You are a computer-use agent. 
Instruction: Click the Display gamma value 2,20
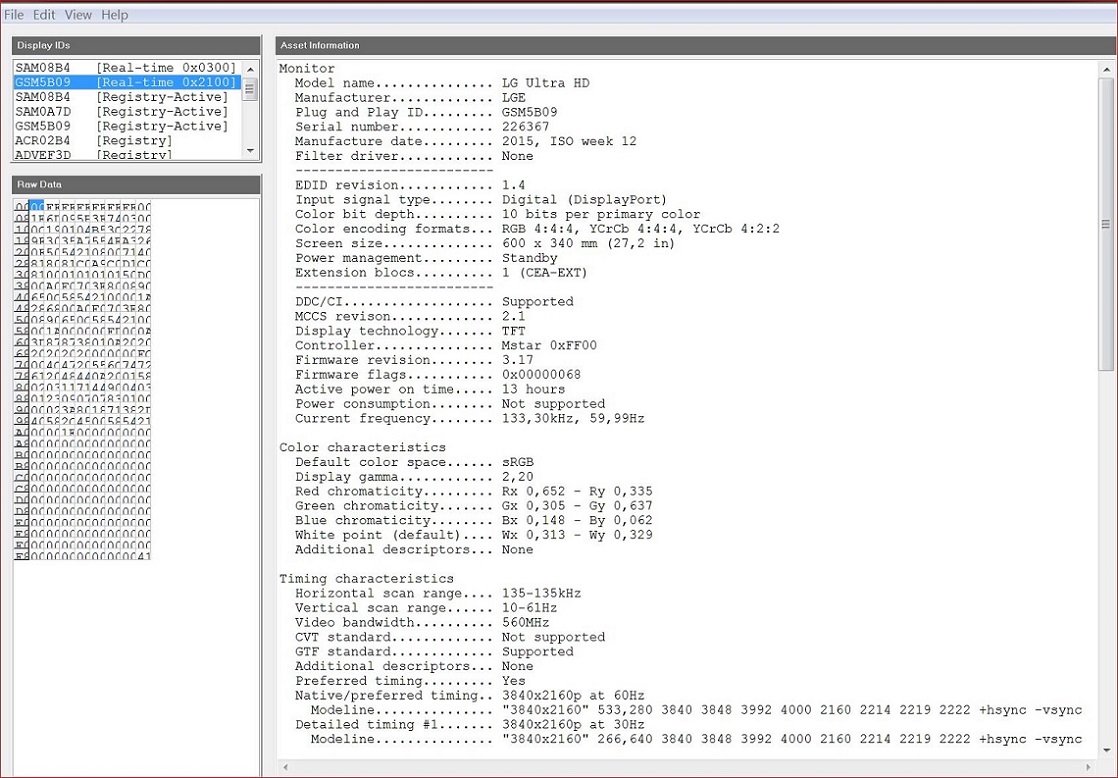518,476
